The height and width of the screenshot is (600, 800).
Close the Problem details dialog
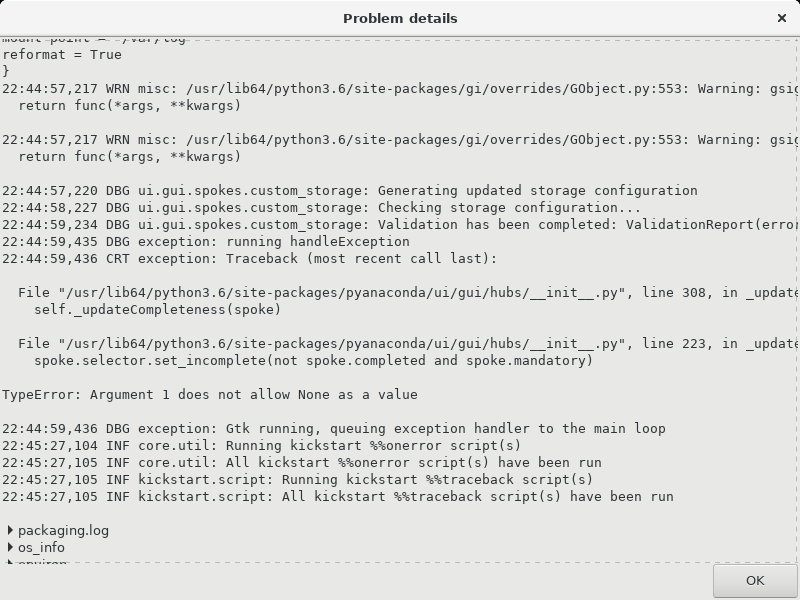(782, 18)
